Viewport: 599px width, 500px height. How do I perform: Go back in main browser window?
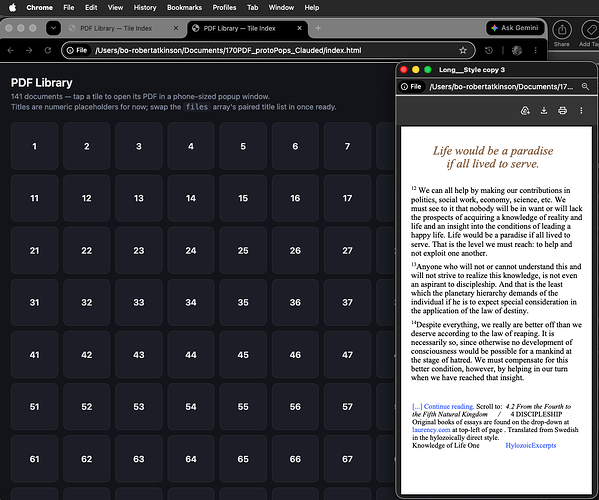[11, 50]
